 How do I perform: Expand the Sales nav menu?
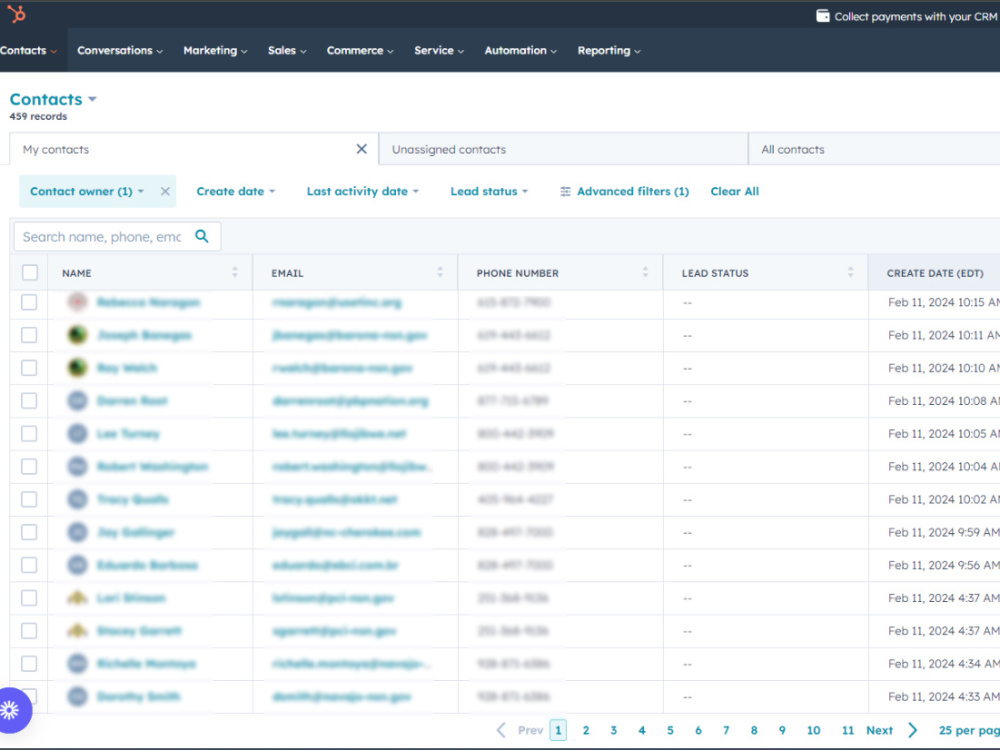coord(287,50)
